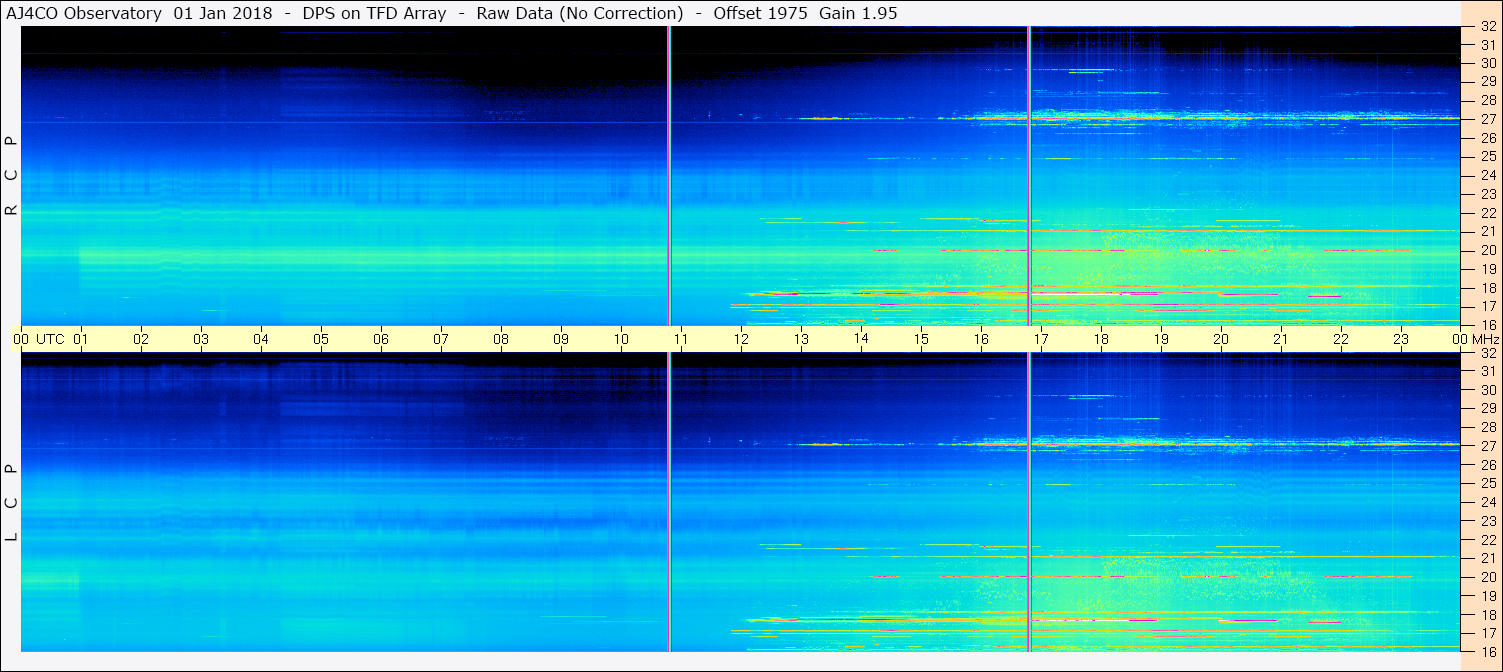Click the '00 UTC' start label on the time axis
The height and width of the screenshot is (672, 1503).
(x=38, y=339)
